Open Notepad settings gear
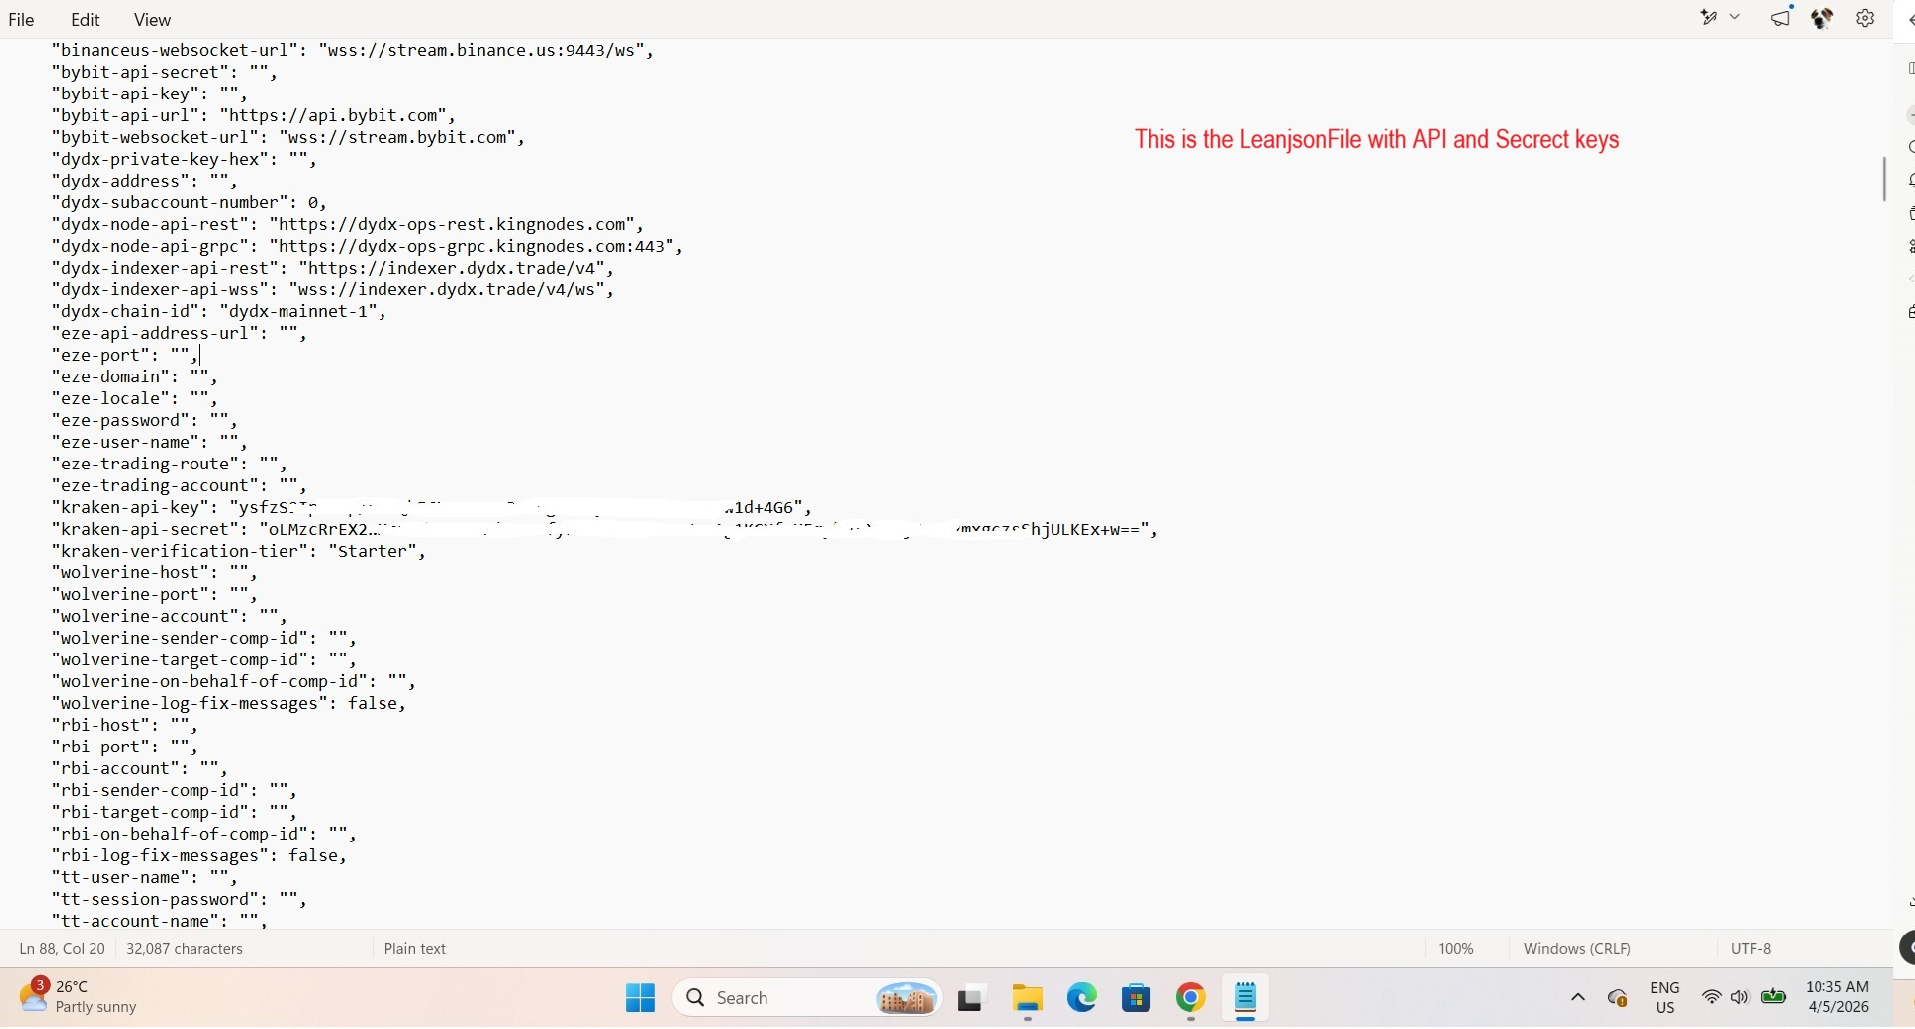The image size is (1915, 1029). (1865, 18)
